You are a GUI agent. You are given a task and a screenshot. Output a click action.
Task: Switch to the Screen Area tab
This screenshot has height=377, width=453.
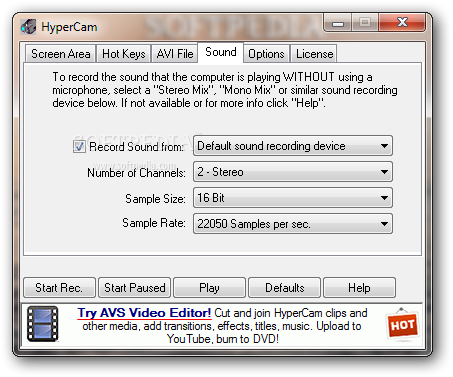61,54
